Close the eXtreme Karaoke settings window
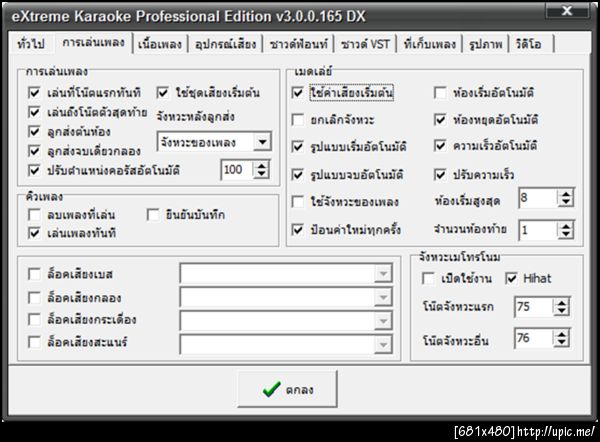 [567, 11]
